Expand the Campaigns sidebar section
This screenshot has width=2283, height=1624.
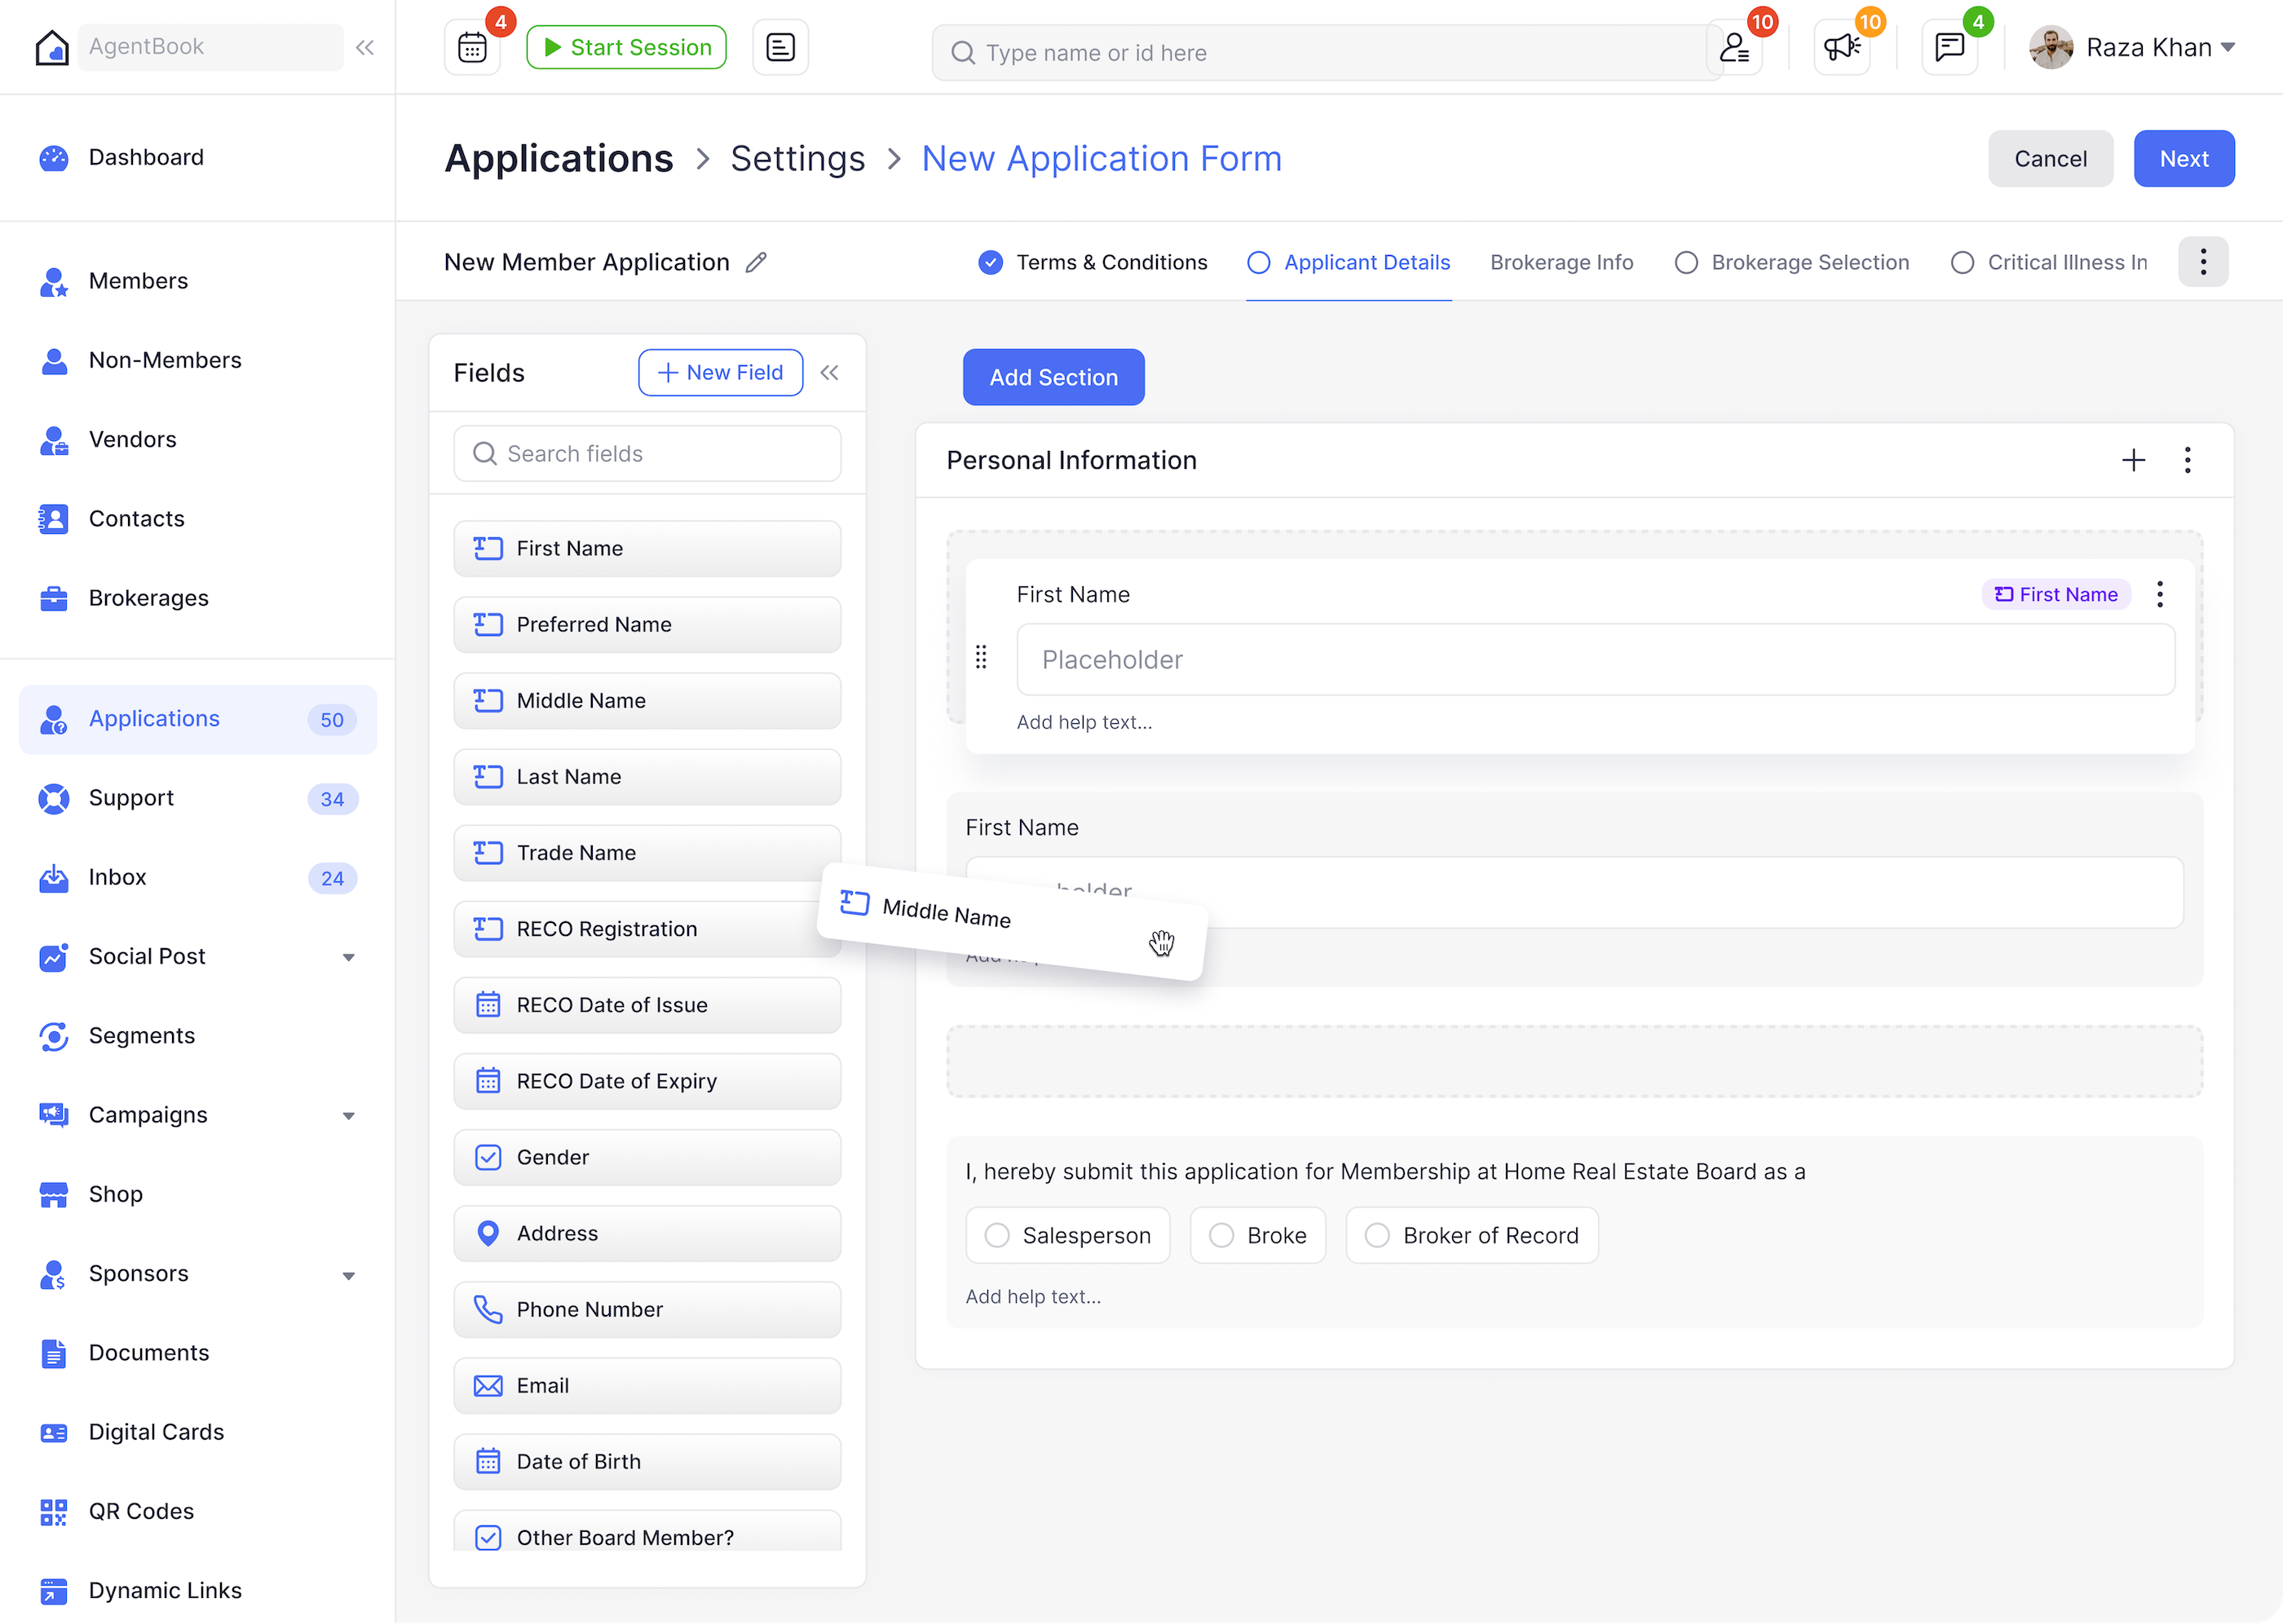(349, 1115)
